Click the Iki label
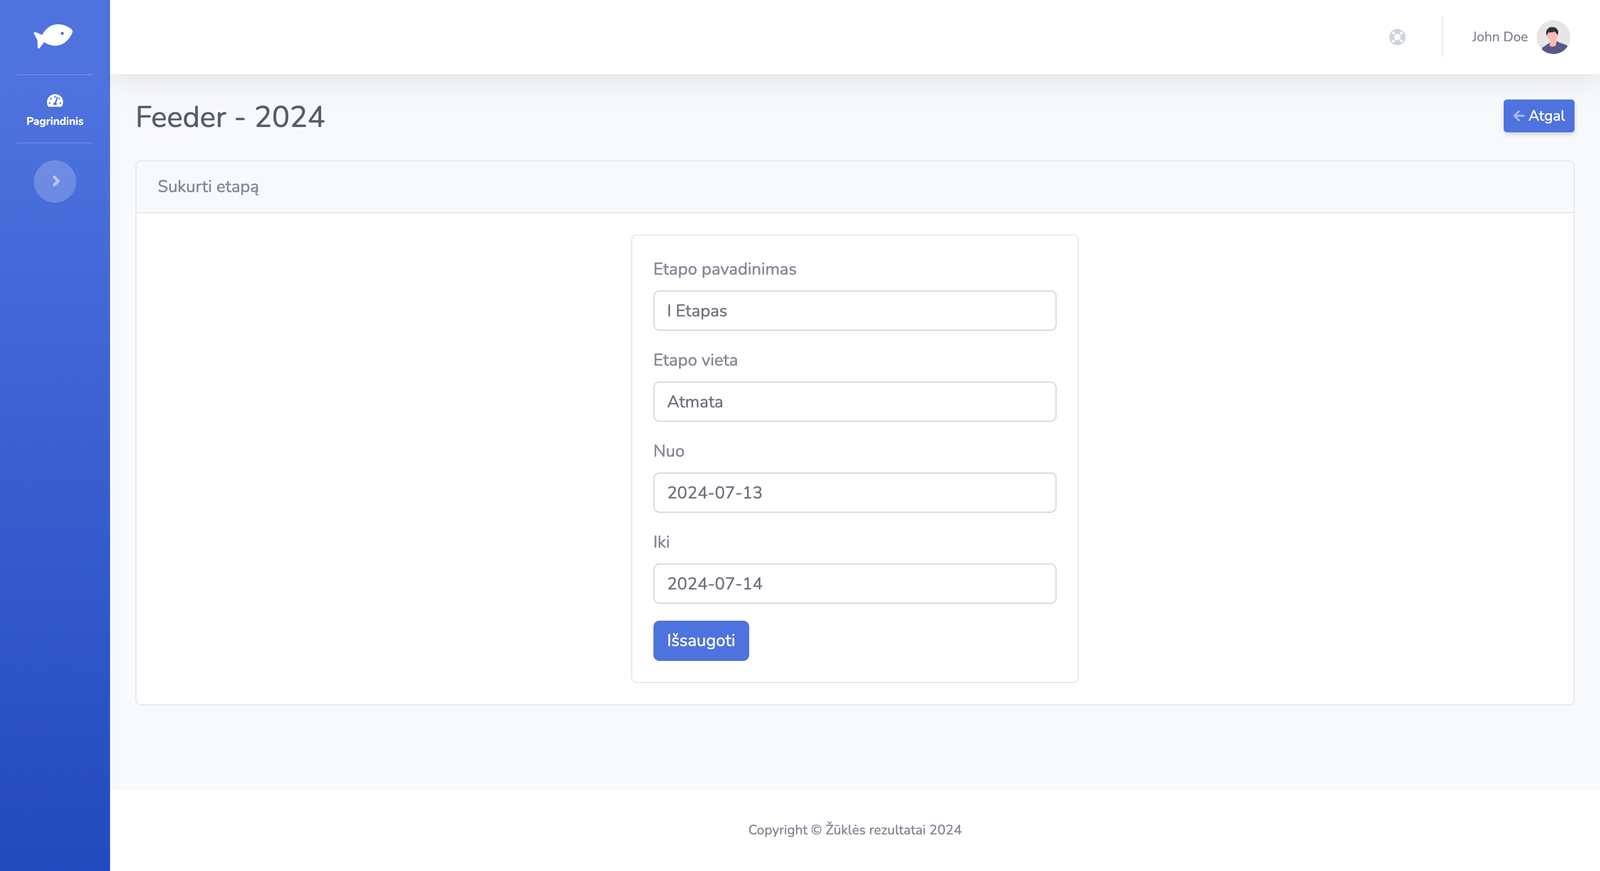 pos(661,542)
